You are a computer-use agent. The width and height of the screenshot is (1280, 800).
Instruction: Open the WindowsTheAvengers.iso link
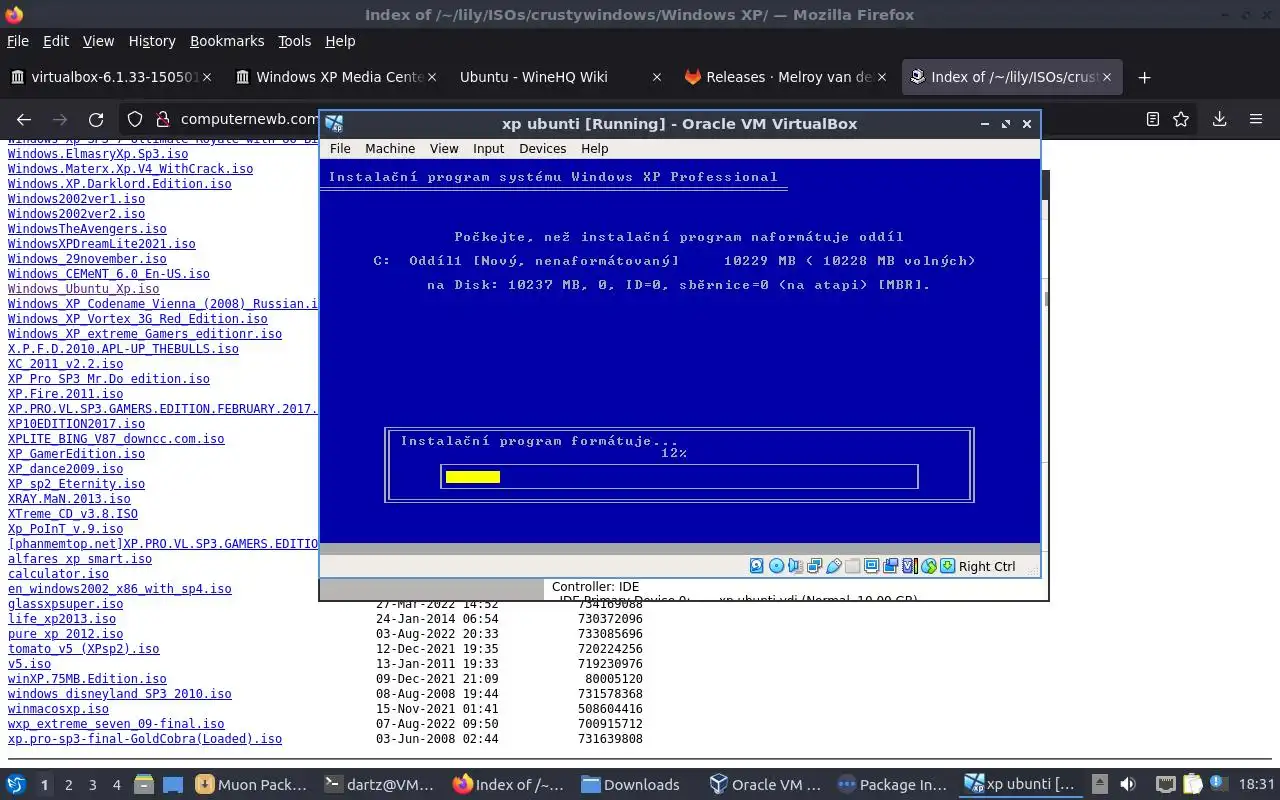[x=87, y=229]
